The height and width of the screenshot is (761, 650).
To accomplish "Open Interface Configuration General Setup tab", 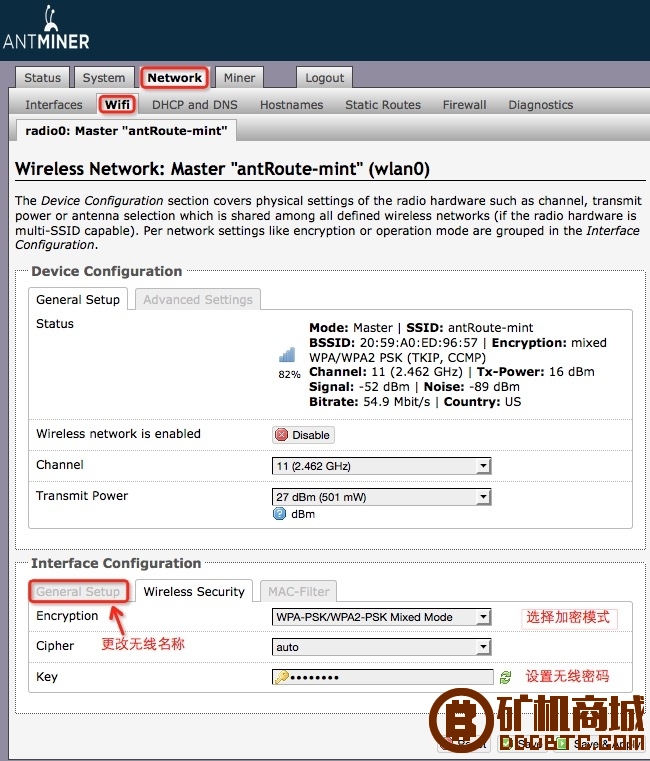I will [x=78, y=592].
